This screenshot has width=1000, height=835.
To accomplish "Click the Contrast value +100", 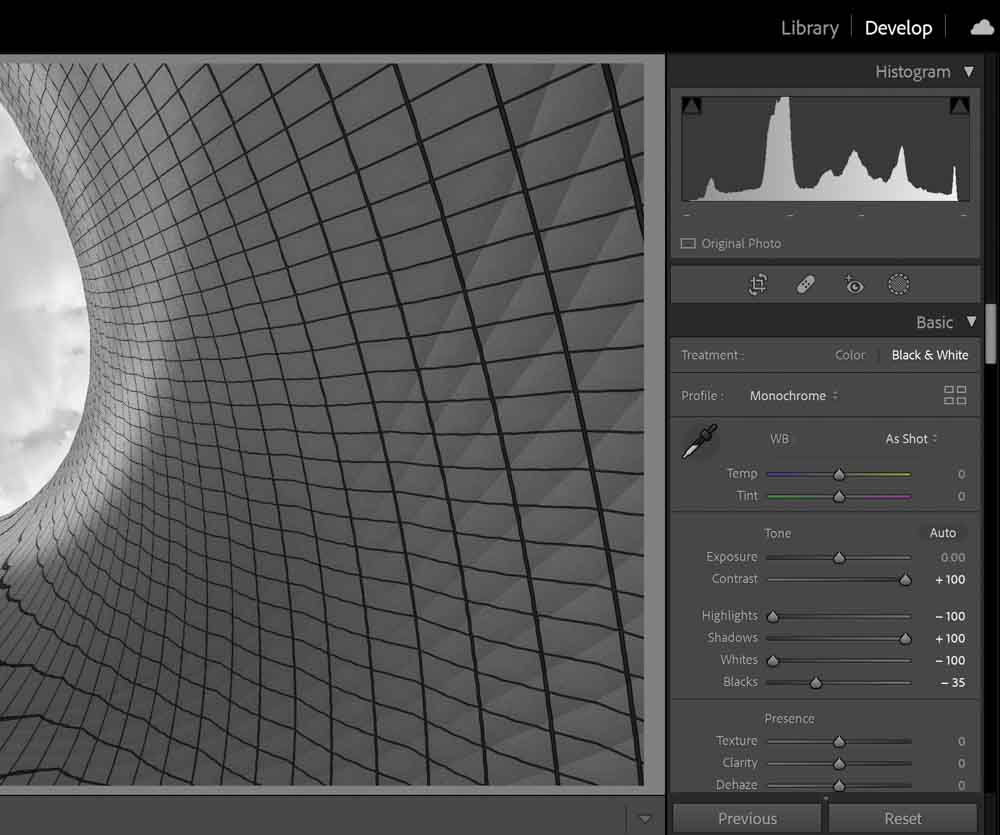I will pyautogui.click(x=950, y=579).
